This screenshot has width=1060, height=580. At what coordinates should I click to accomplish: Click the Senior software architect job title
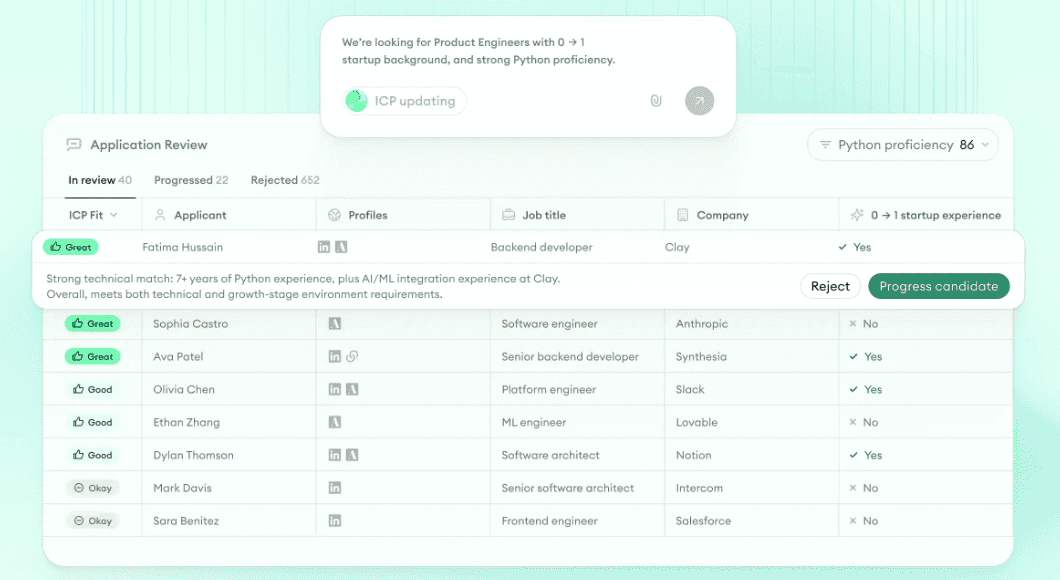point(568,488)
